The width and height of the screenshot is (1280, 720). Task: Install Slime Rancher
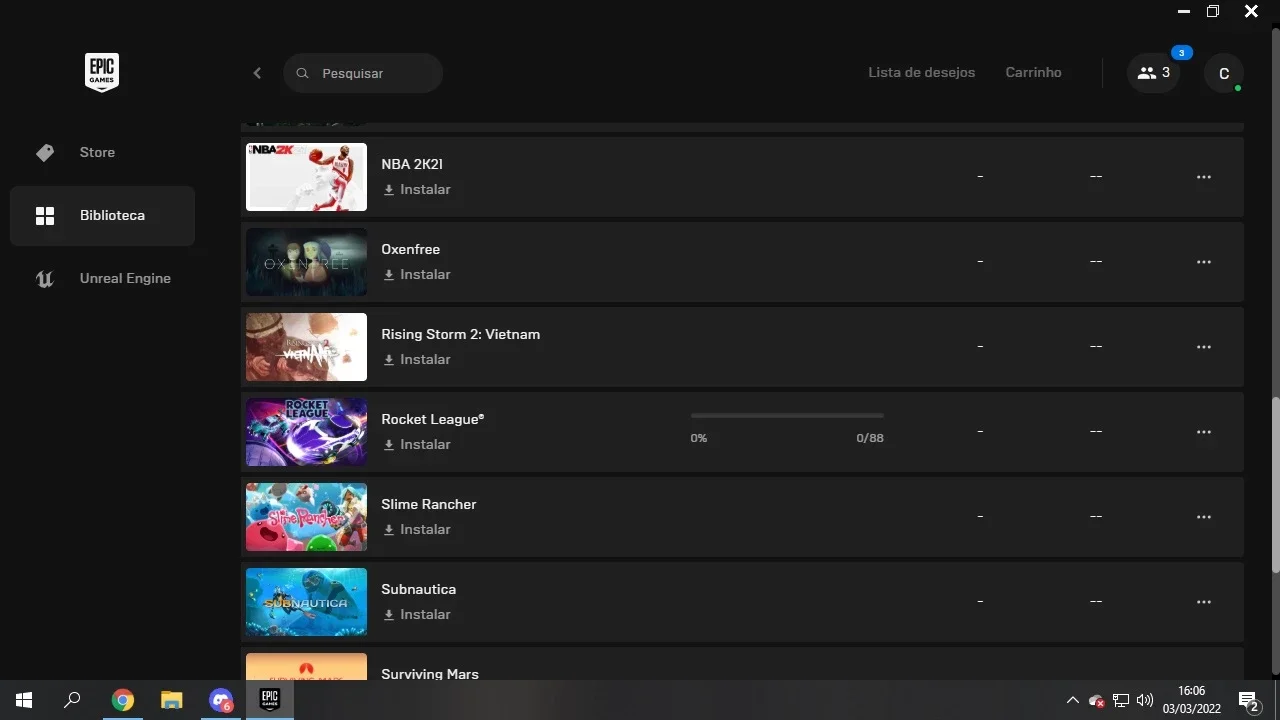click(417, 530)
